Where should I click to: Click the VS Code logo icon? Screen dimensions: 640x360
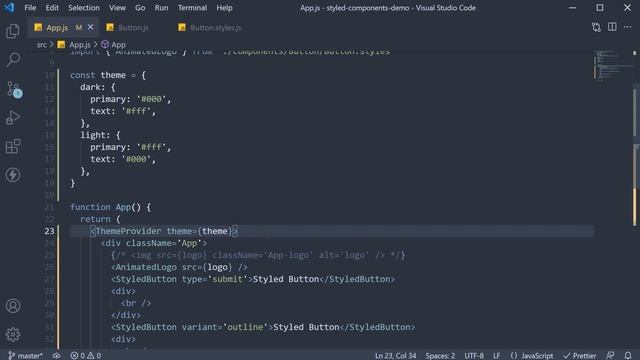(9, 7)
